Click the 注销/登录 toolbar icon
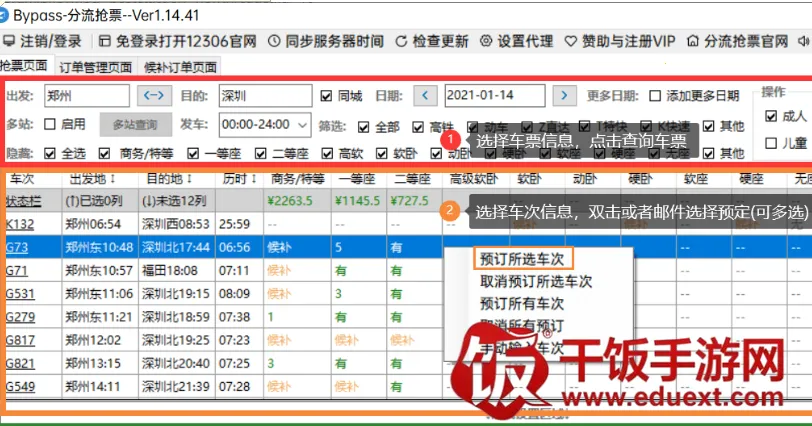The height and width of the screenshot is (426, 812). coord(10,42)
